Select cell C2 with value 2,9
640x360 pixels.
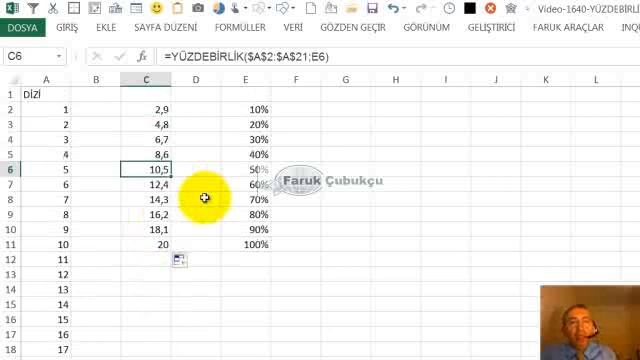[x=146, y=109]
